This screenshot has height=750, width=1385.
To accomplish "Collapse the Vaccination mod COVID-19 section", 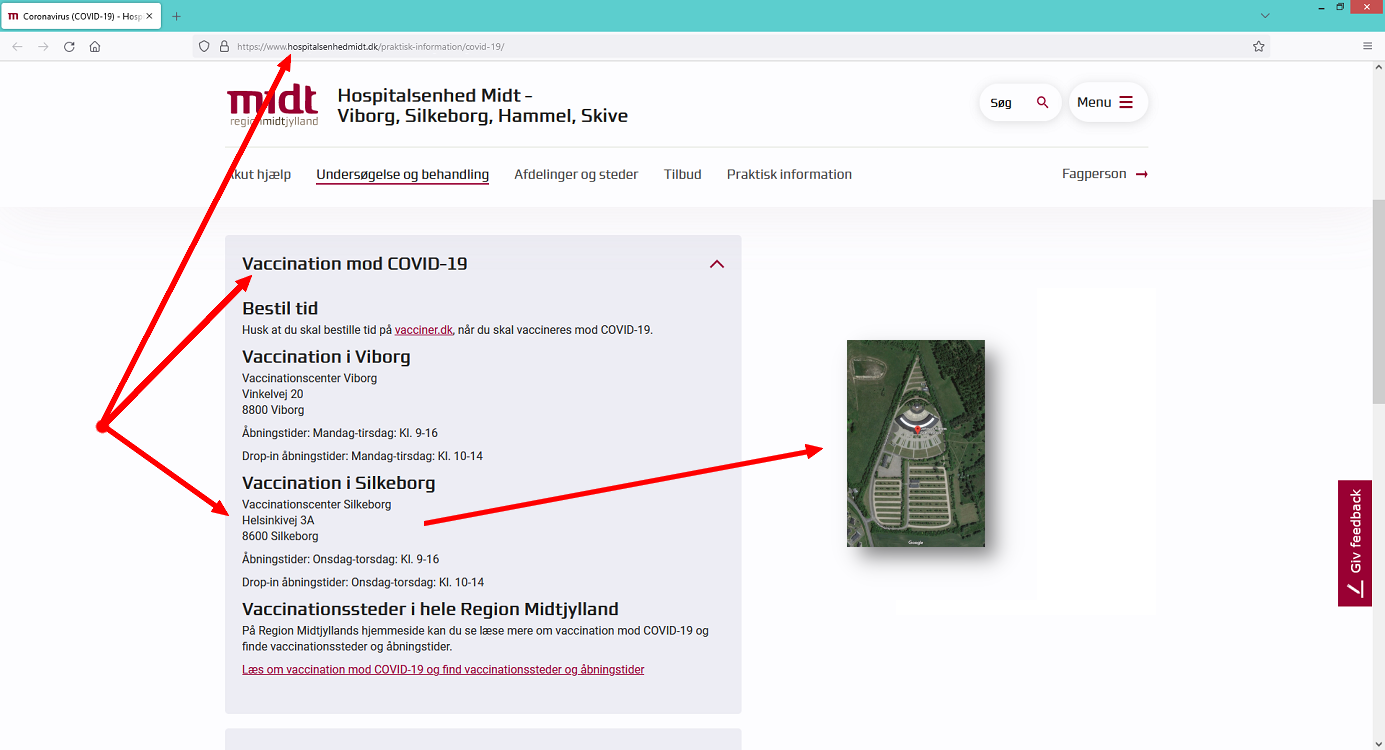I will pos(716,264).
